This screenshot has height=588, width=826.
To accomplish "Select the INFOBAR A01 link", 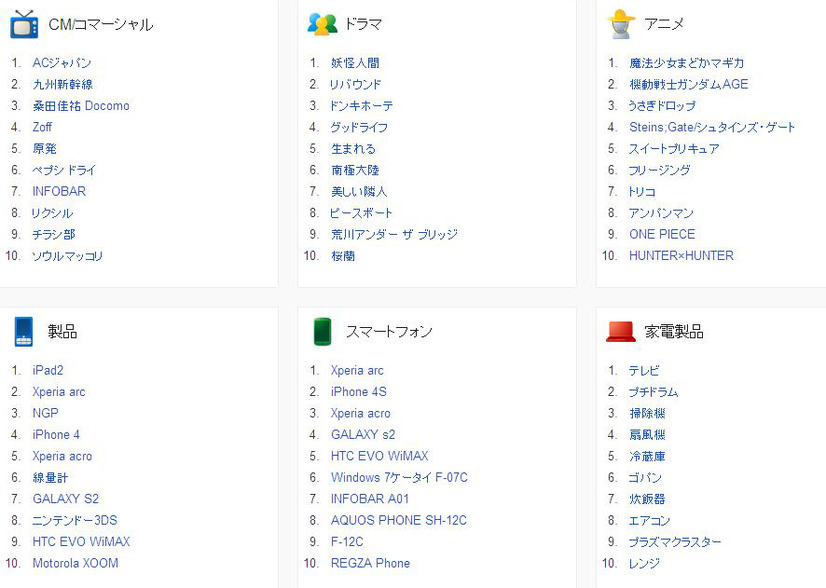I will point(370,498).
